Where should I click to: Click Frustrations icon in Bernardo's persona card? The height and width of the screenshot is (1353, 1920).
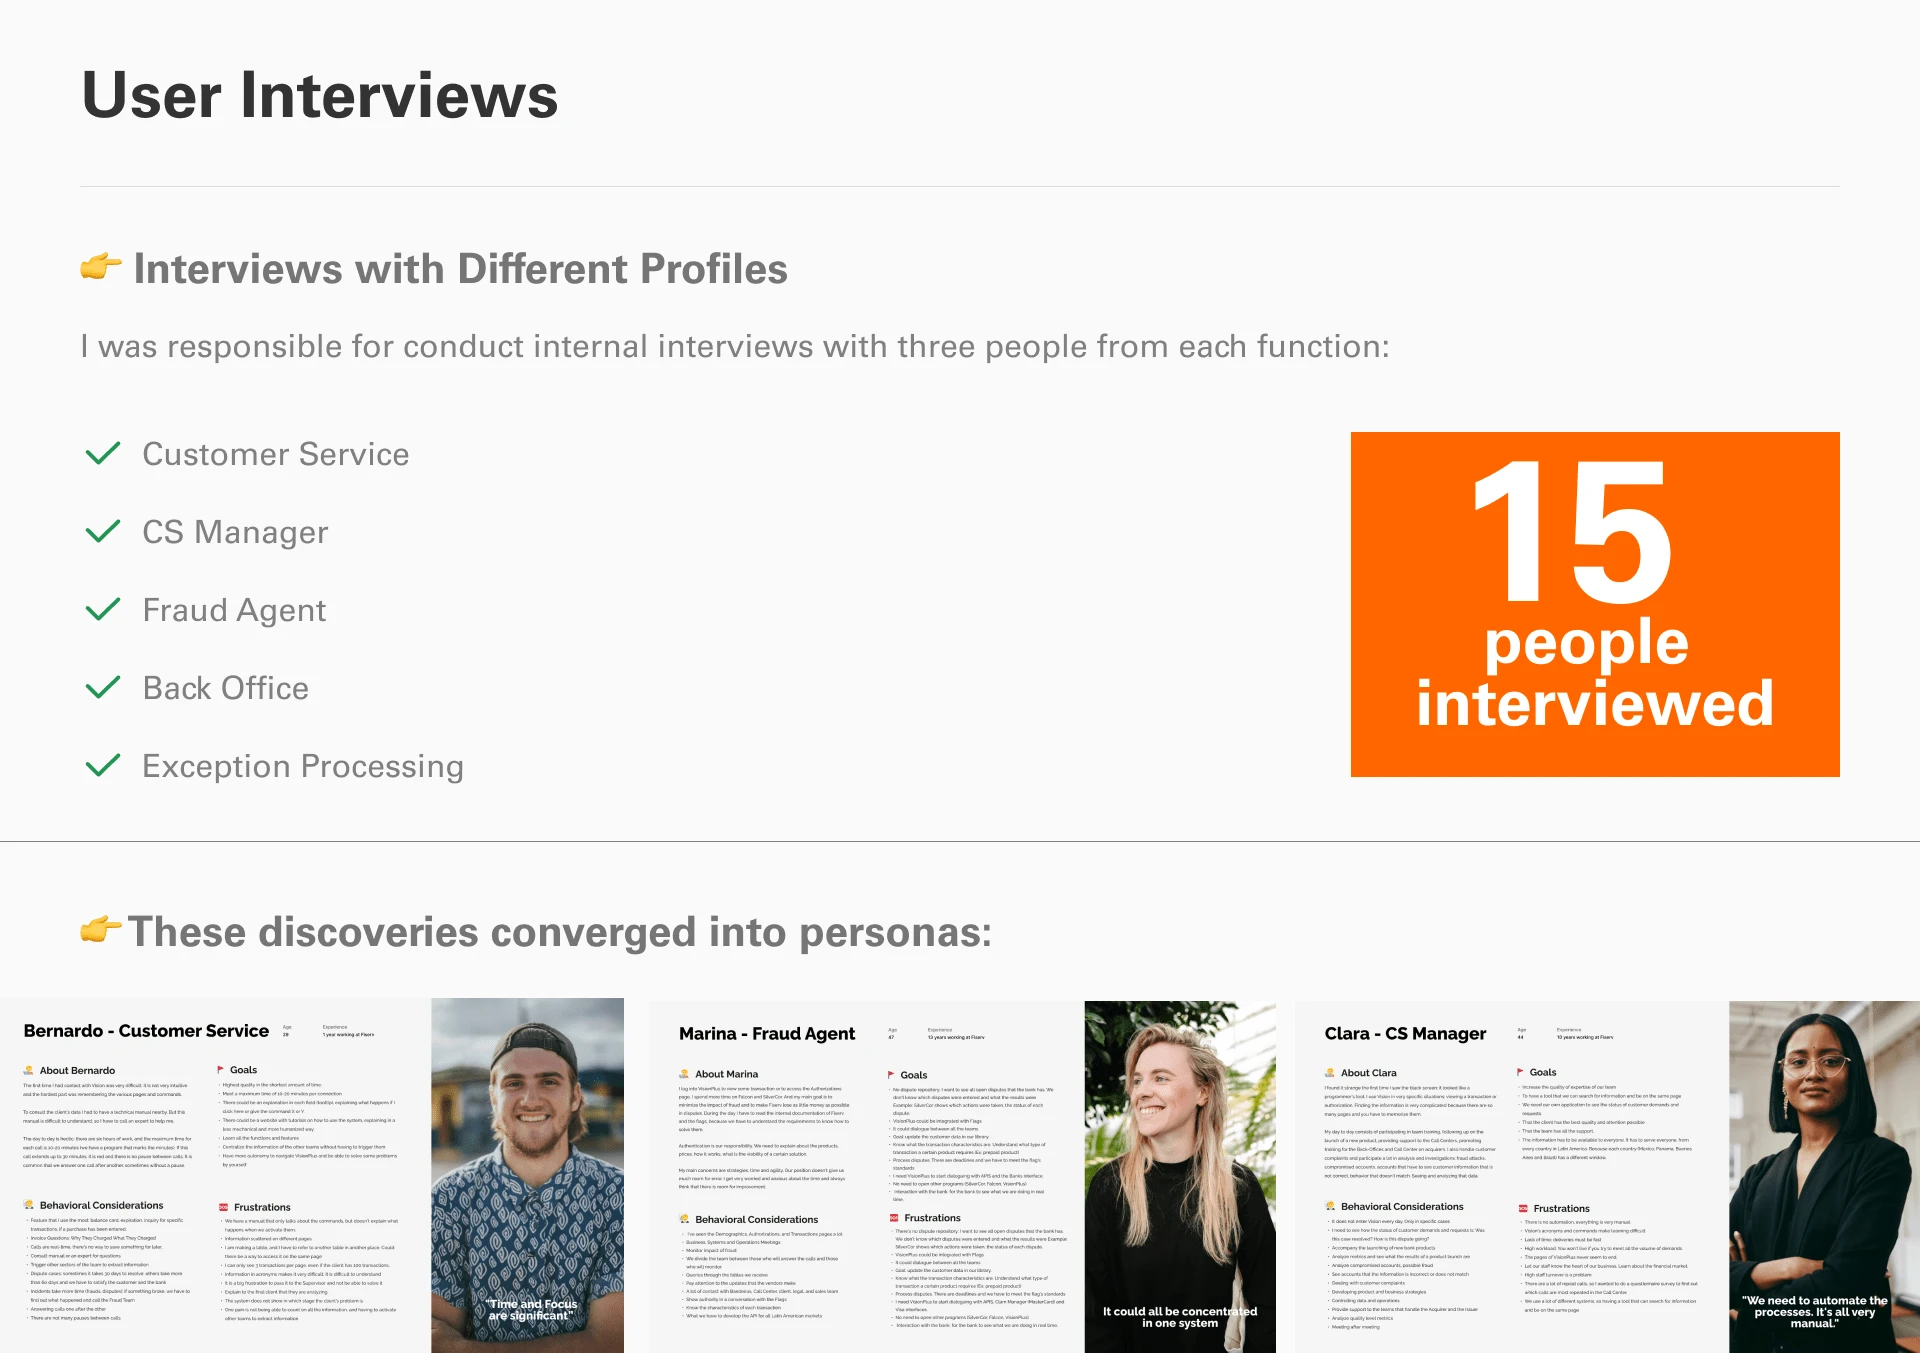point(224,1208)
